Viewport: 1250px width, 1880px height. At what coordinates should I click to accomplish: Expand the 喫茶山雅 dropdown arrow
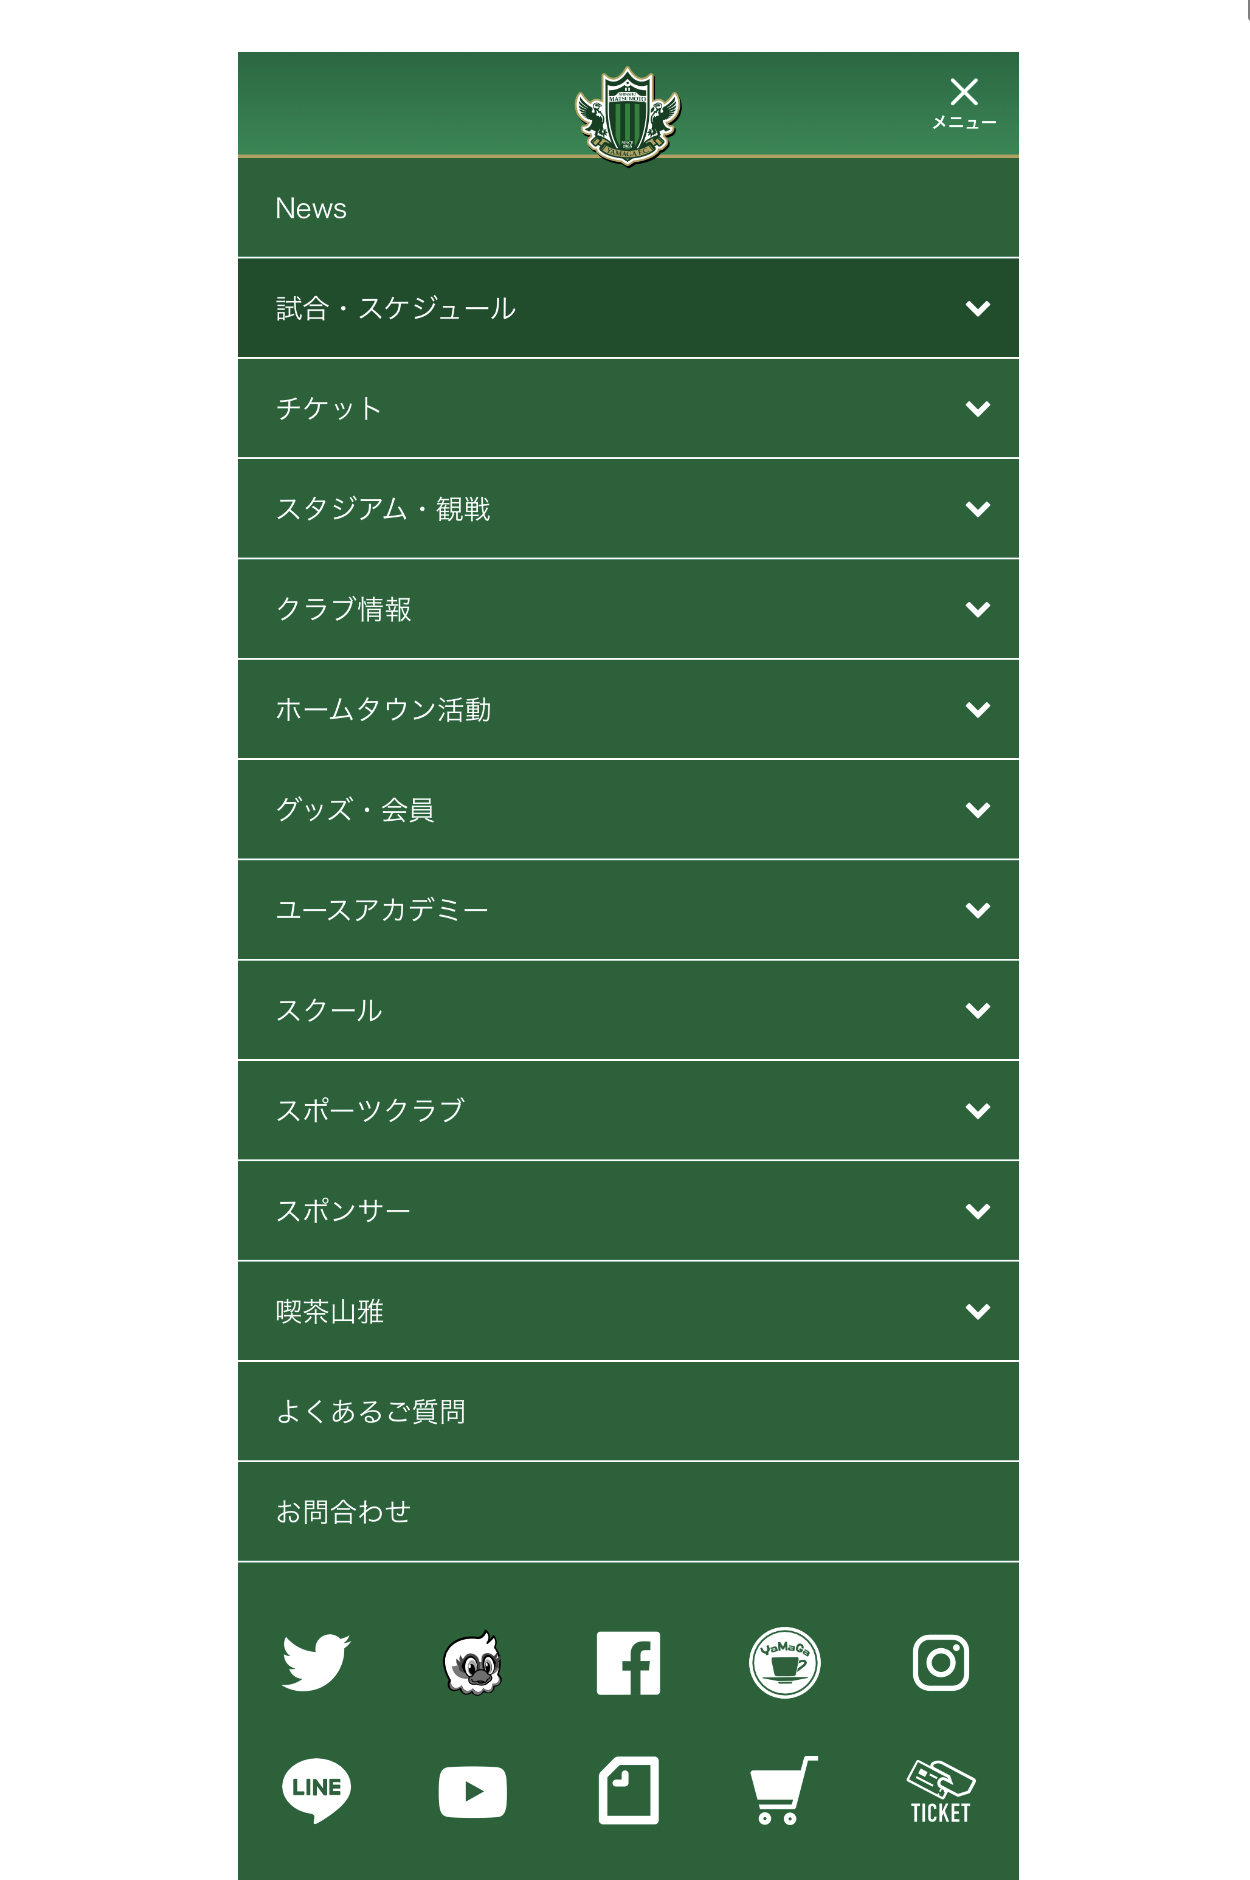pos(978,1311)
